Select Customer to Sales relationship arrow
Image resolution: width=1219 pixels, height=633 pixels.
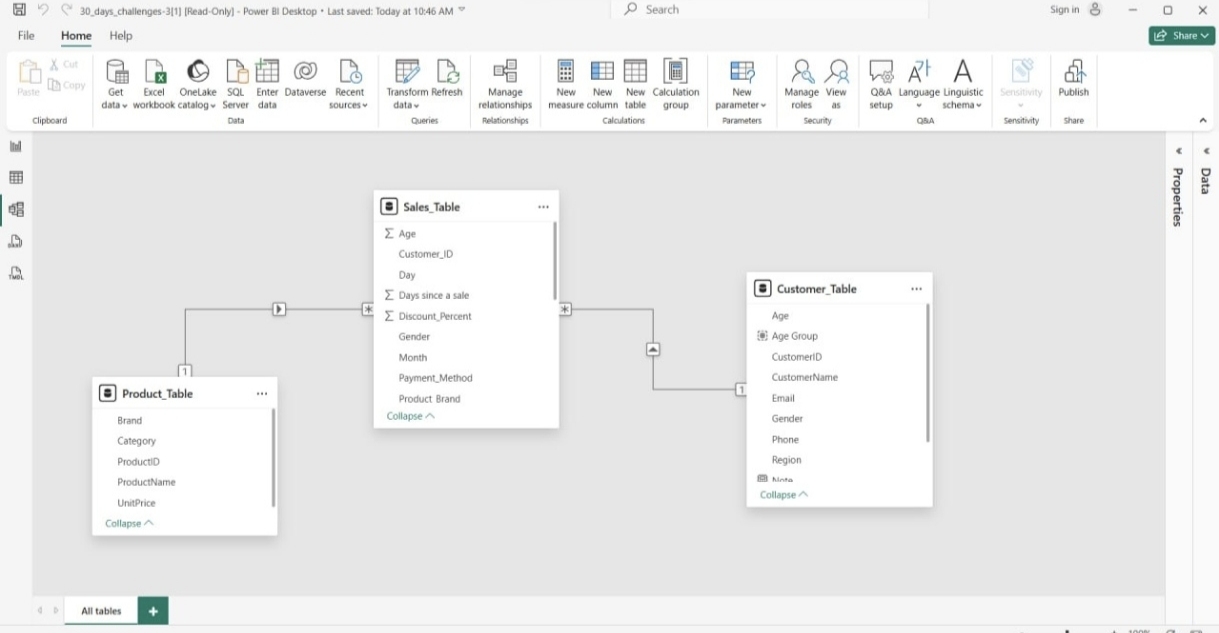(653, 350)
